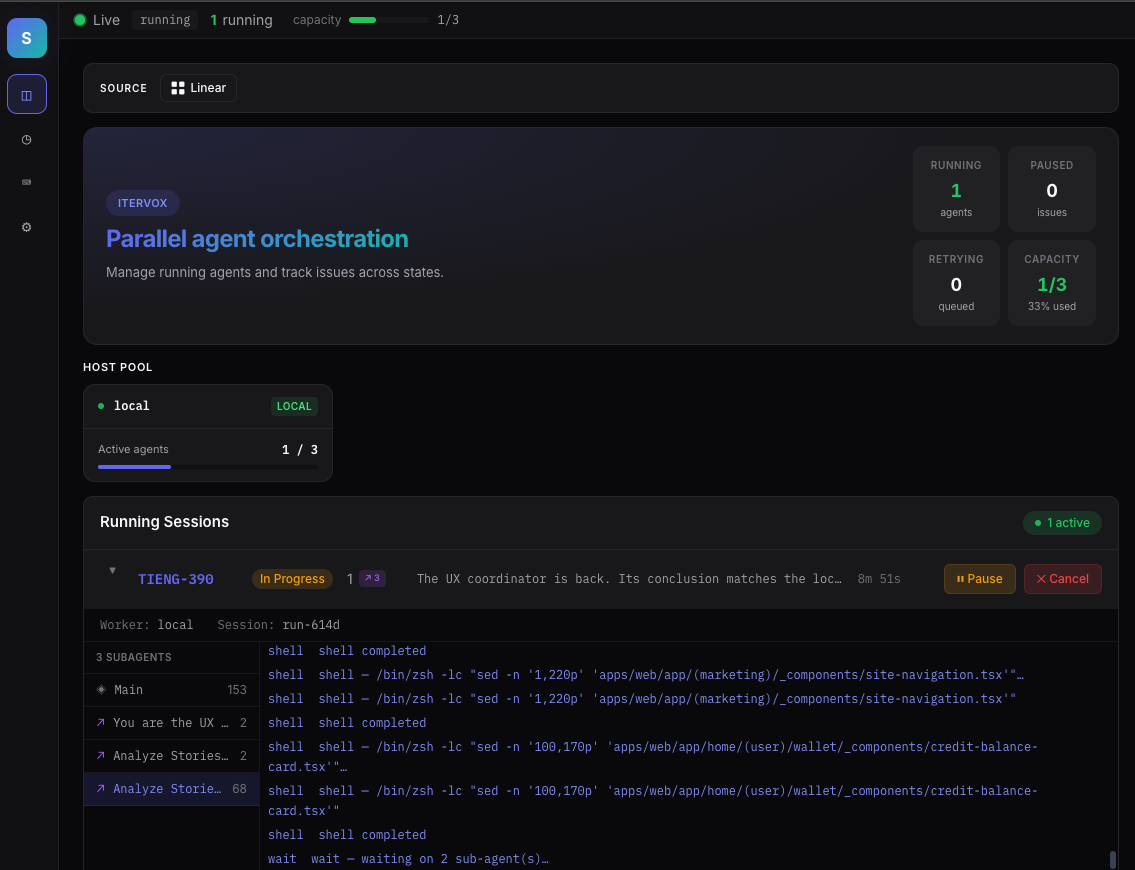1135x870 pixels.
Task: Click the Paused issues stat card
Action: 1052,189
